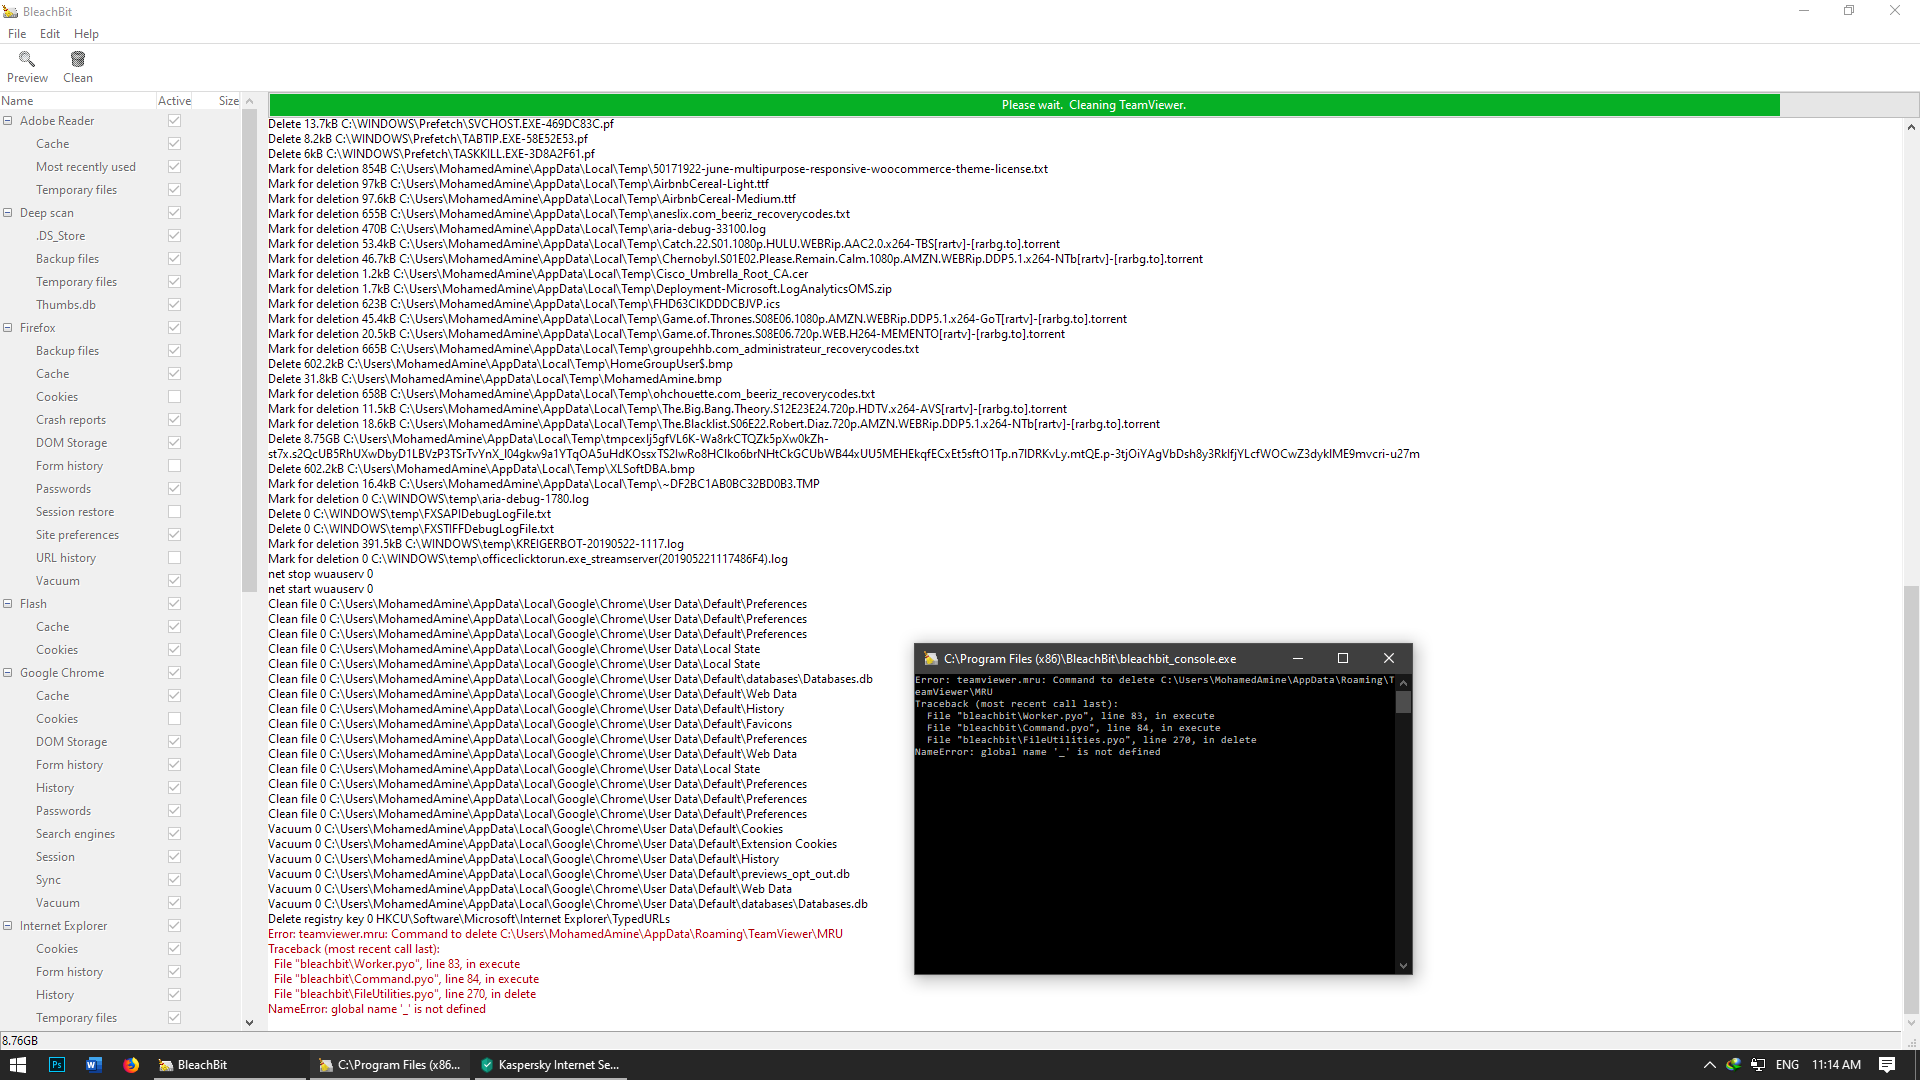Collapse the Google Chrome tree group
Viewport: 1920px width, 1080px height.
pyautogui.click(x=8, y=673)
